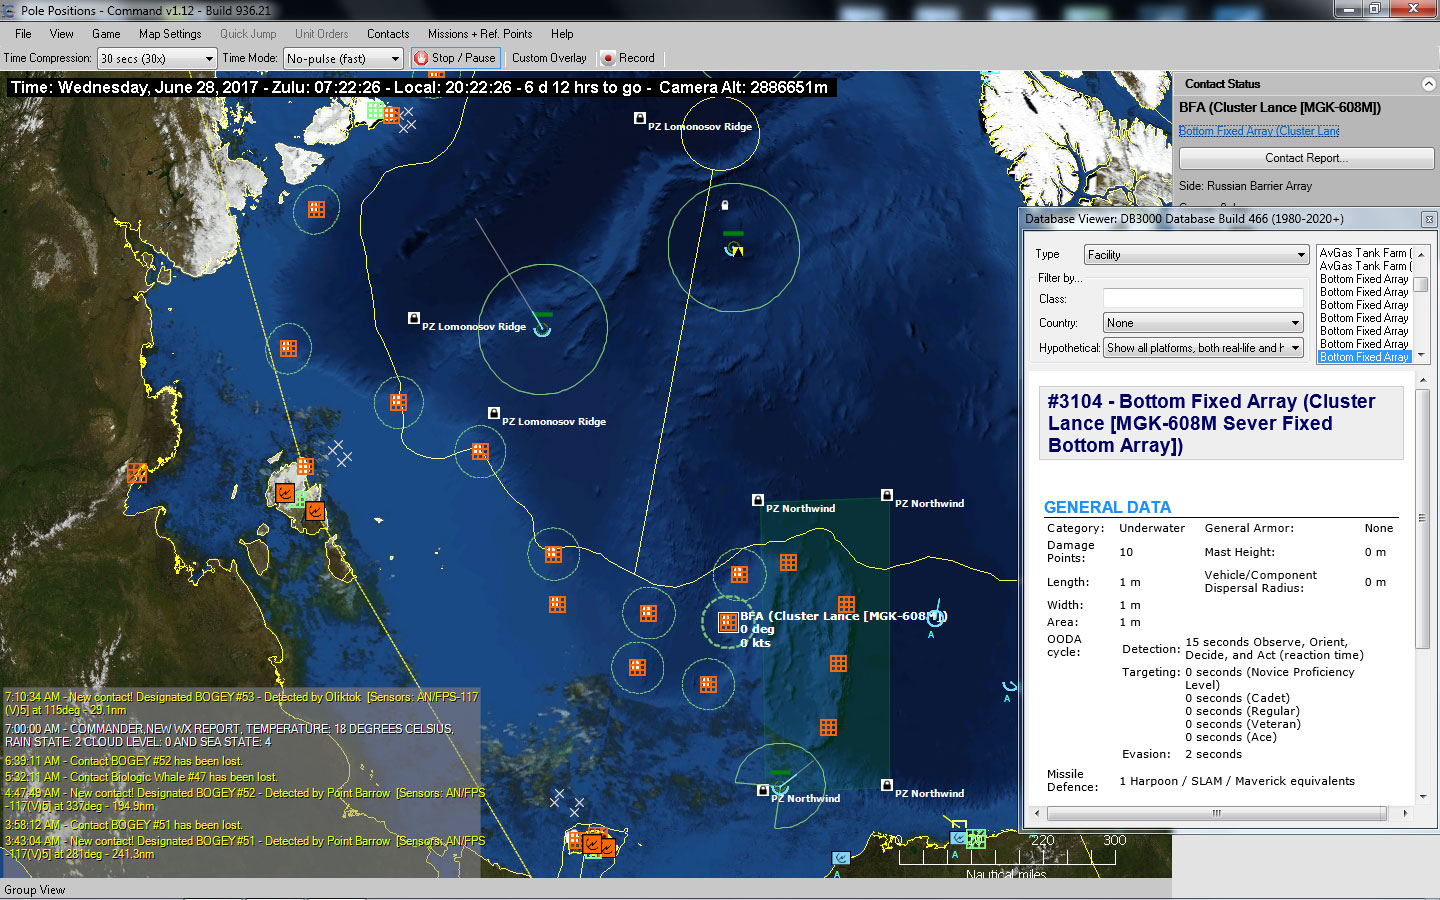Toggle Stop / Pause on the simulation
Image resolution: width=1440 pixels, height=900 pixels.
pos(455,58)
